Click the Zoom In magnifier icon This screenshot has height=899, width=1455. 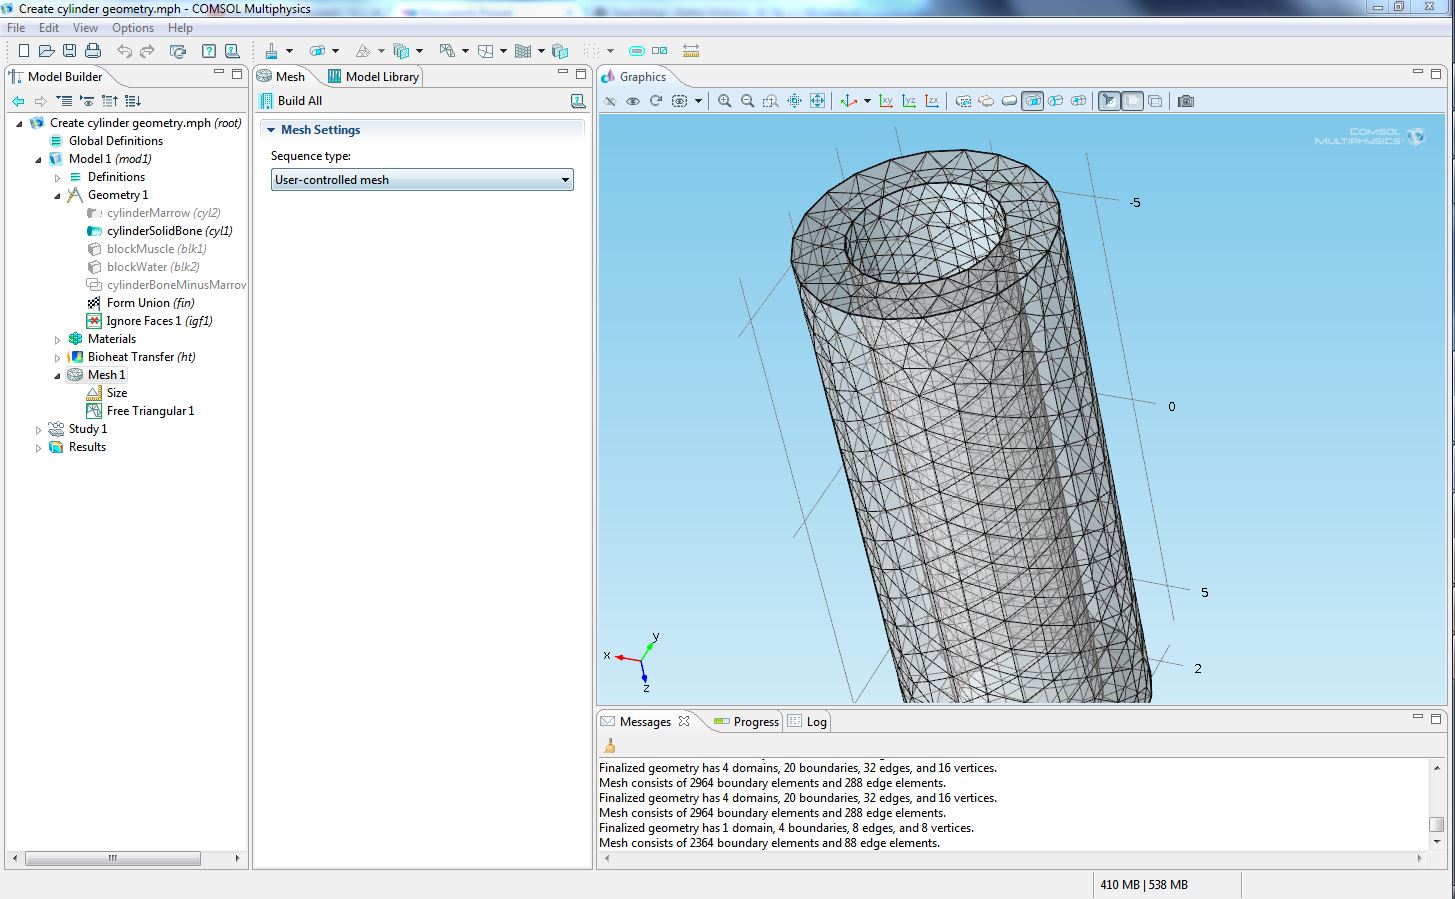click(724, 101)
